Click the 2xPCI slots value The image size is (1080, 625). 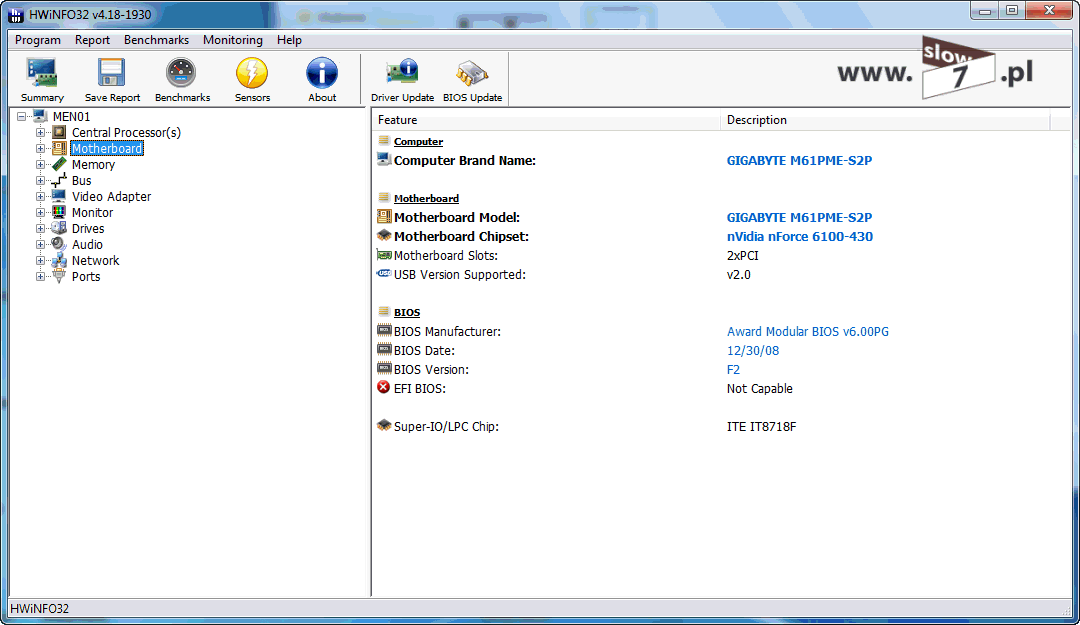click(742, 256)
